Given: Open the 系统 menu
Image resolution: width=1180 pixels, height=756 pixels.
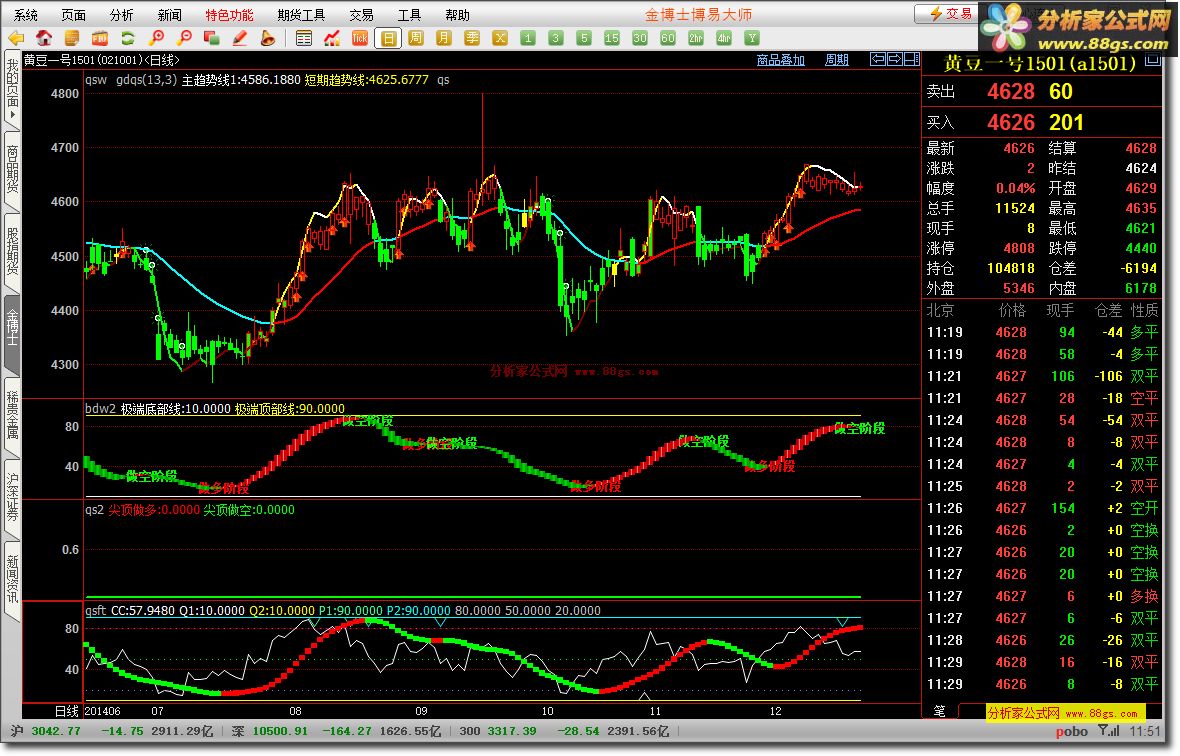Looking at the screenshot, I should 25,14.
